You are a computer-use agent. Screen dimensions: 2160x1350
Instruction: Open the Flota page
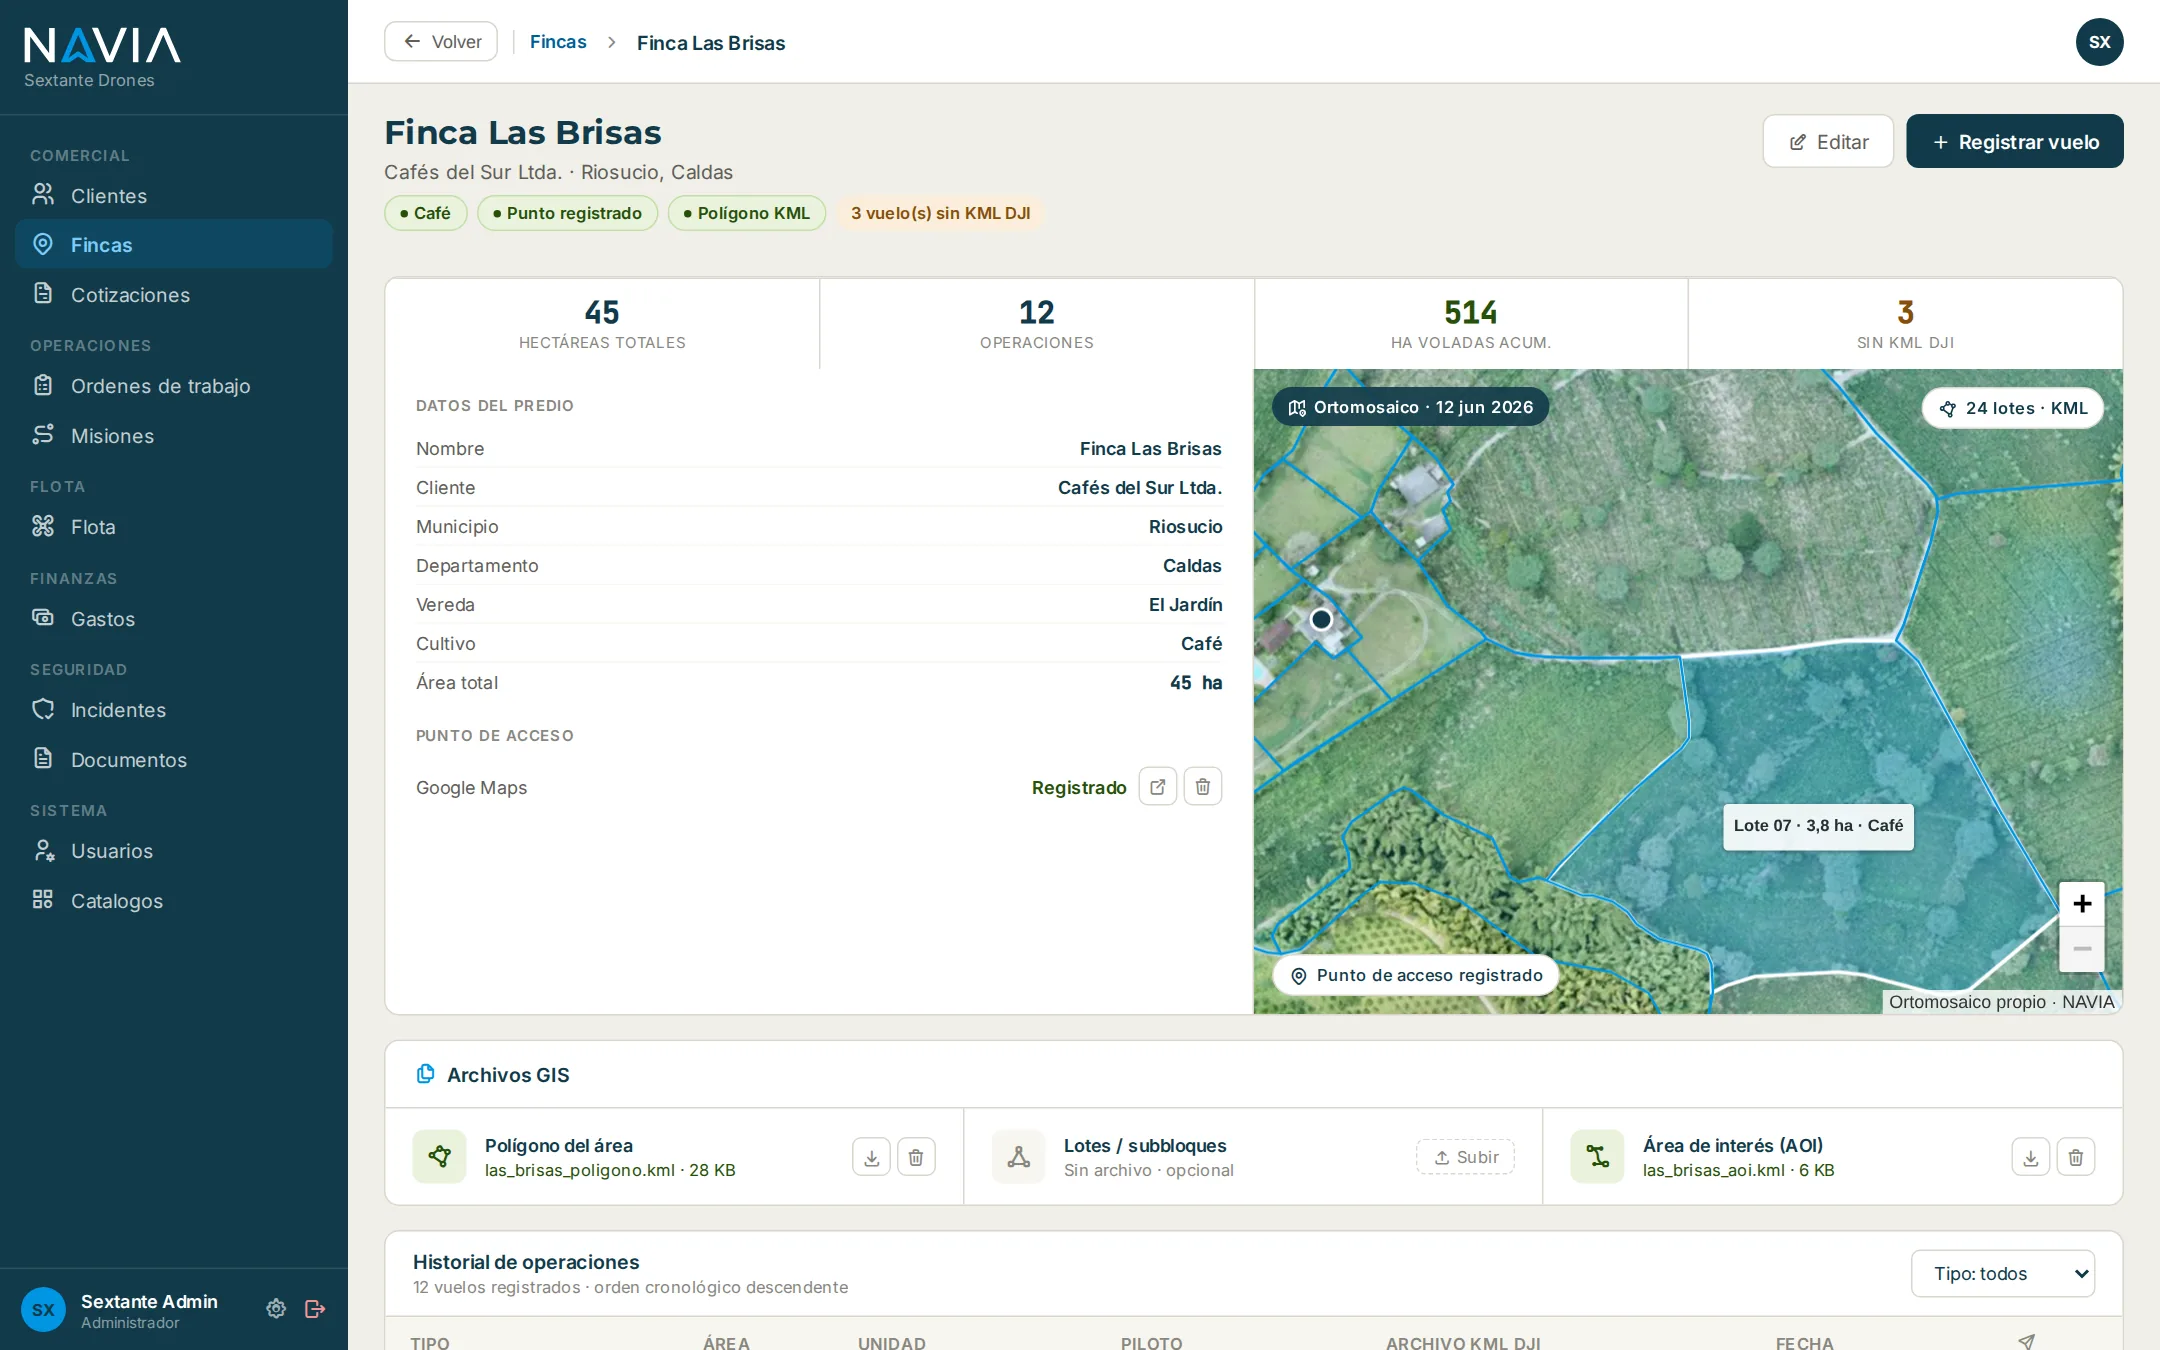tap(174, 527)
